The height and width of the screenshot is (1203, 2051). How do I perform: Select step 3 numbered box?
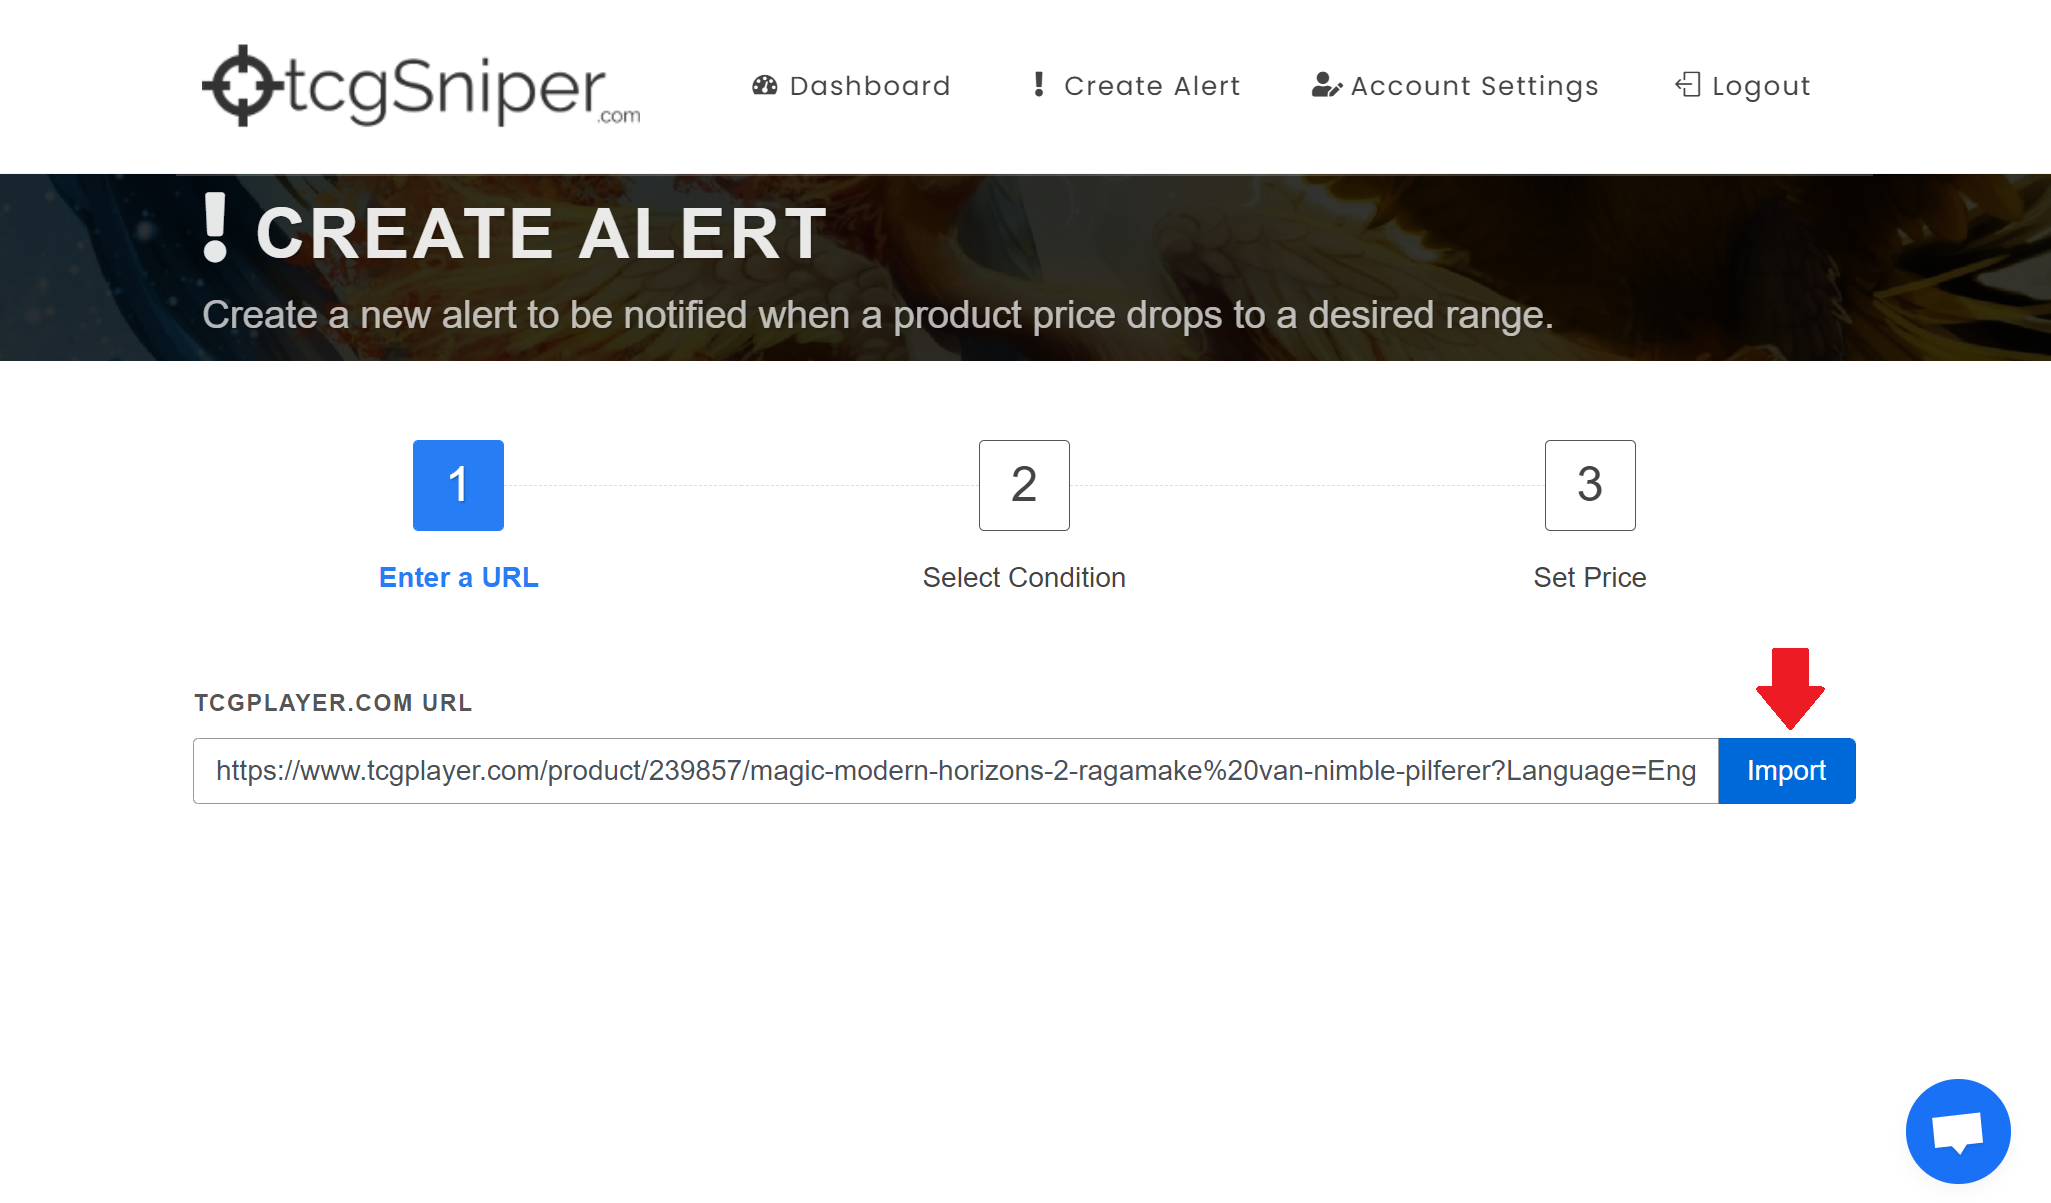point(1590,485)
